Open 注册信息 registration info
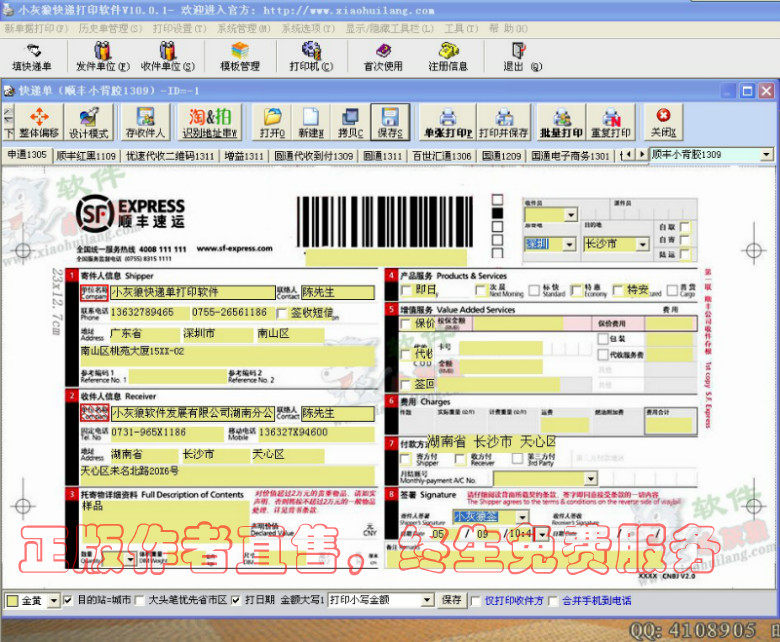780x642 pixels. point(448,57)
